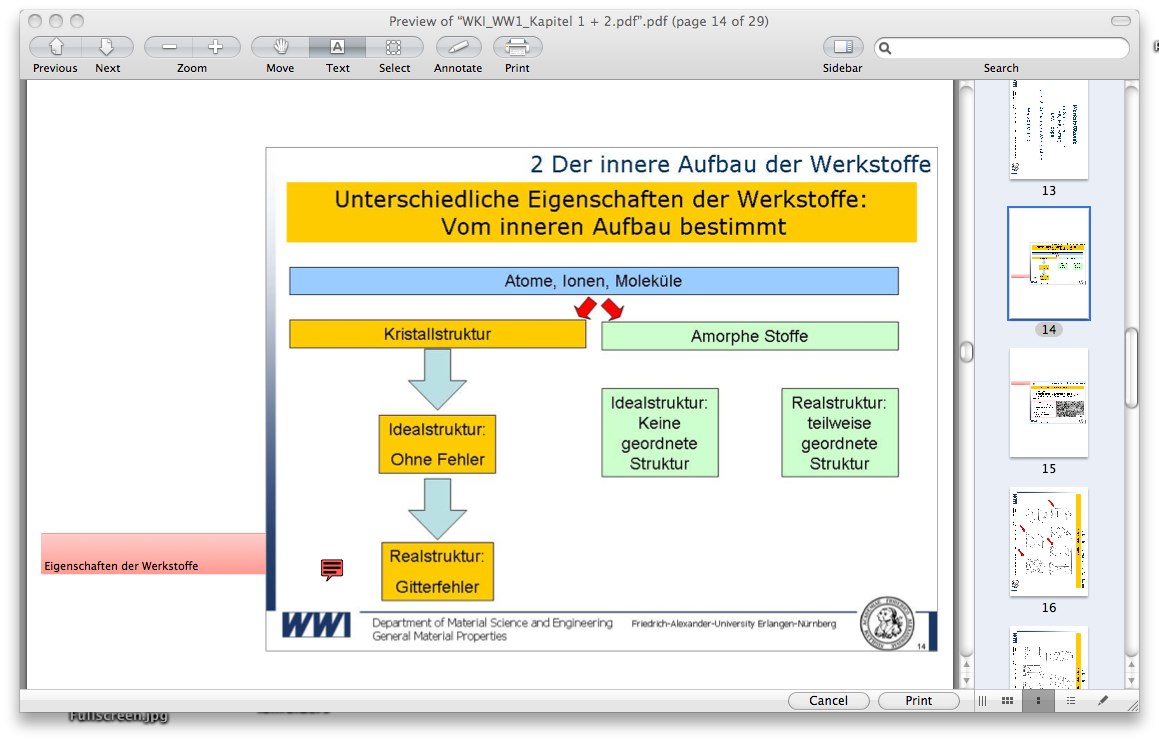Click the 'Kristallstruktur' box on the slide
Viewport: 1159px width, 742px height.
438,334
